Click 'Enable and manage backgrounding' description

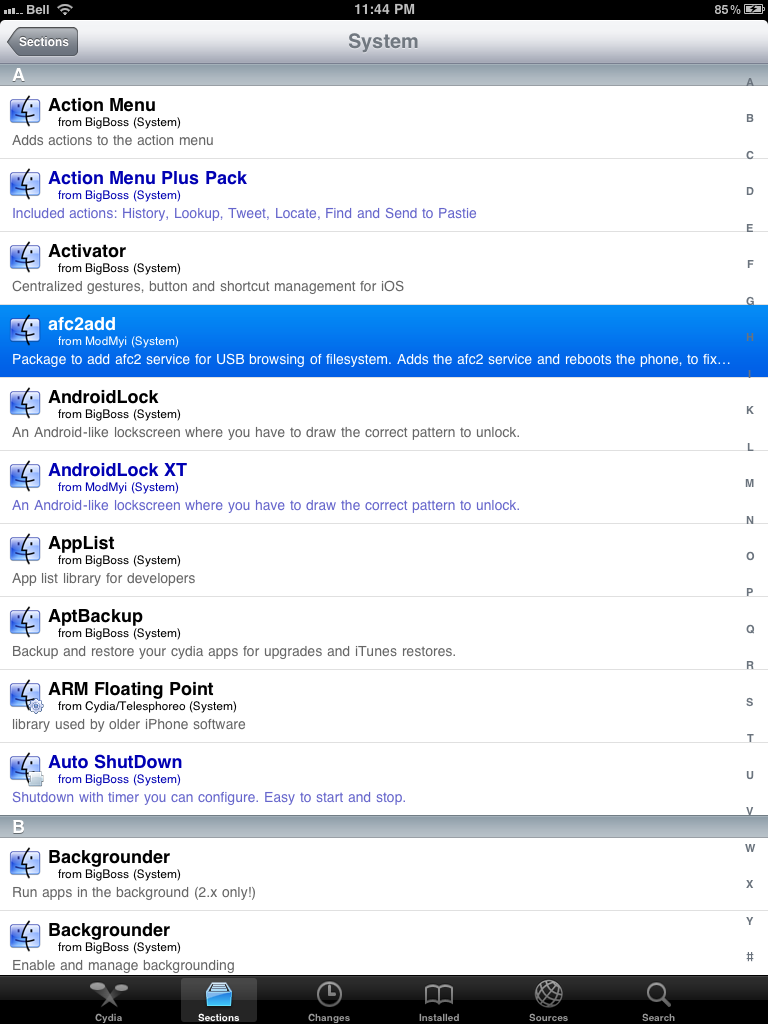coord(123,966)
